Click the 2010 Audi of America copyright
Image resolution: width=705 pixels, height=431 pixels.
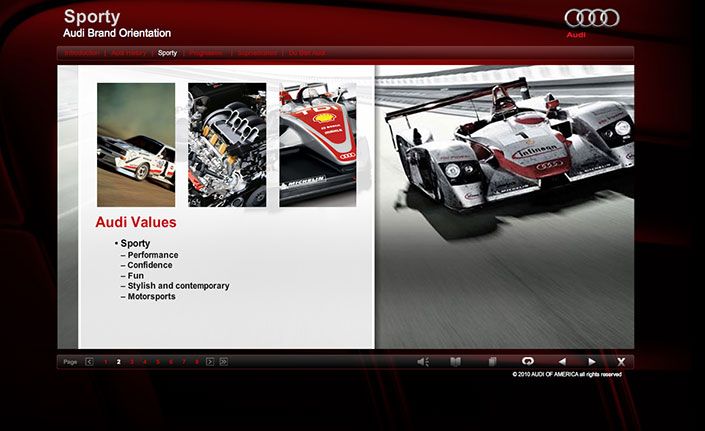pos(567,374)
